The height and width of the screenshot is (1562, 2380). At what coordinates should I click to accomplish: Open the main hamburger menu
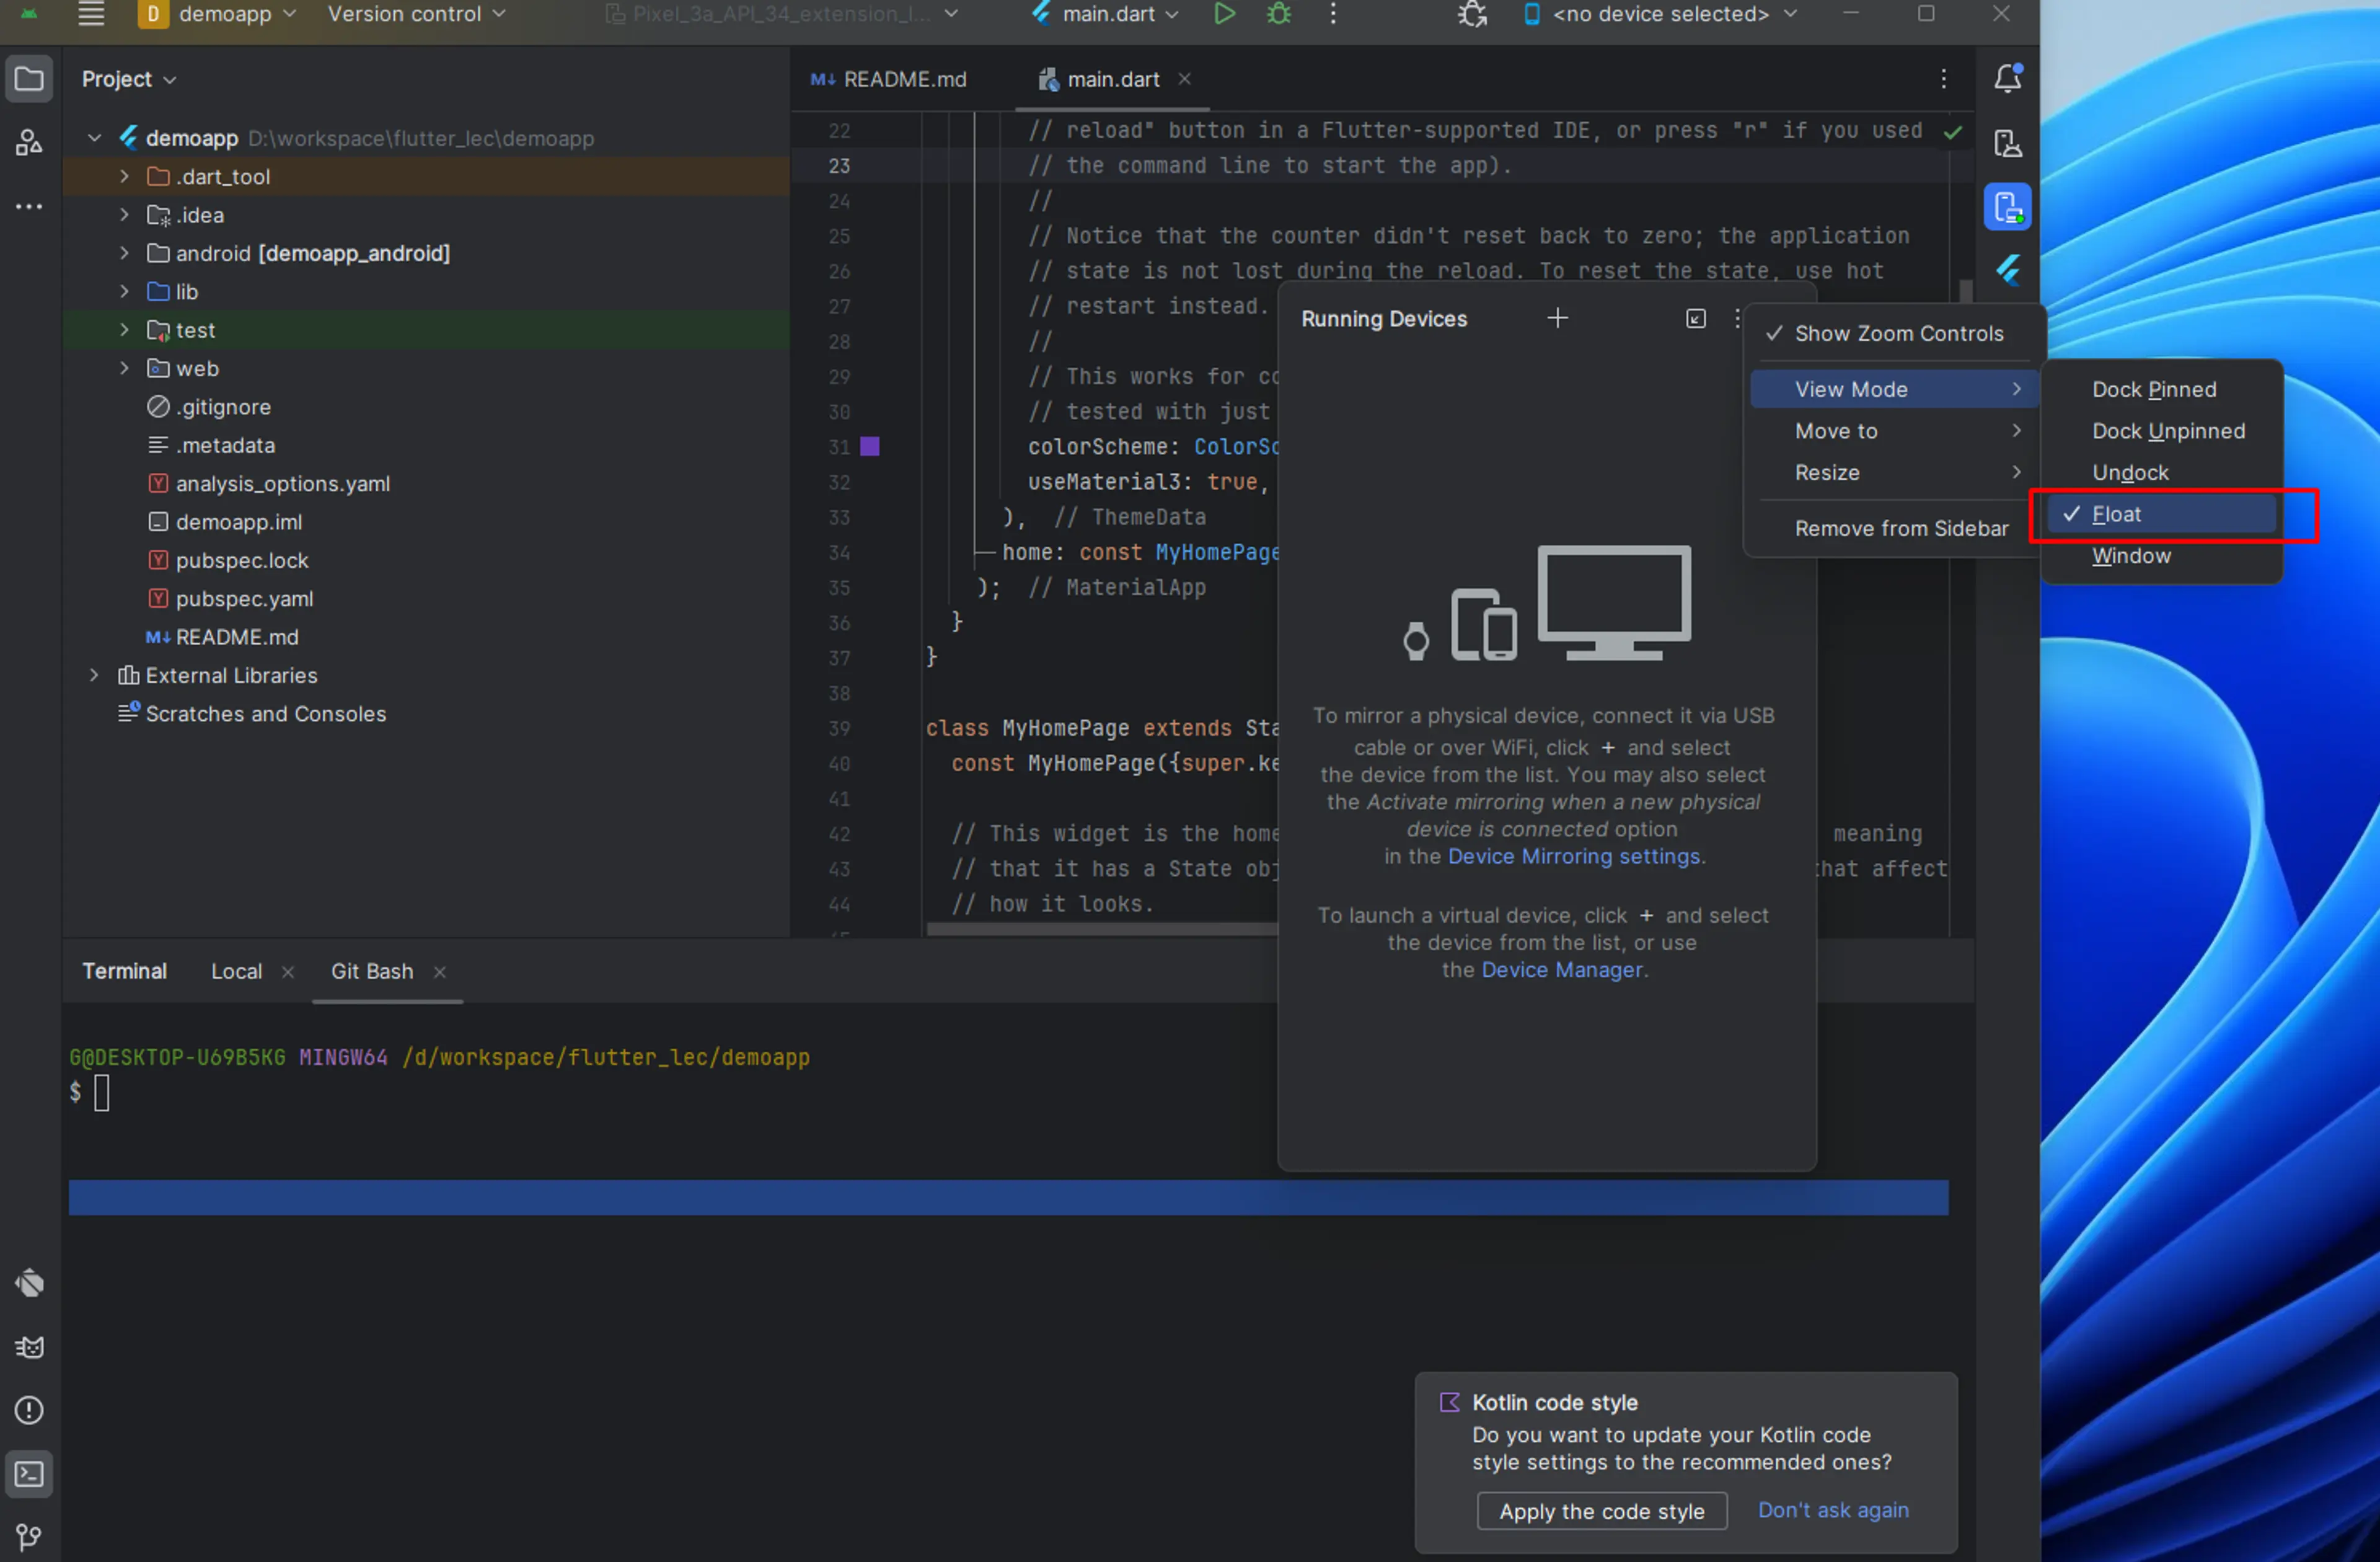91,14
